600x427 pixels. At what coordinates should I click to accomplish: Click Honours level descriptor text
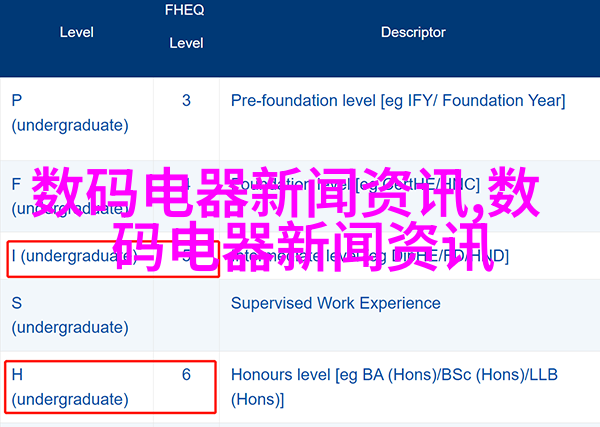[394, 387]
